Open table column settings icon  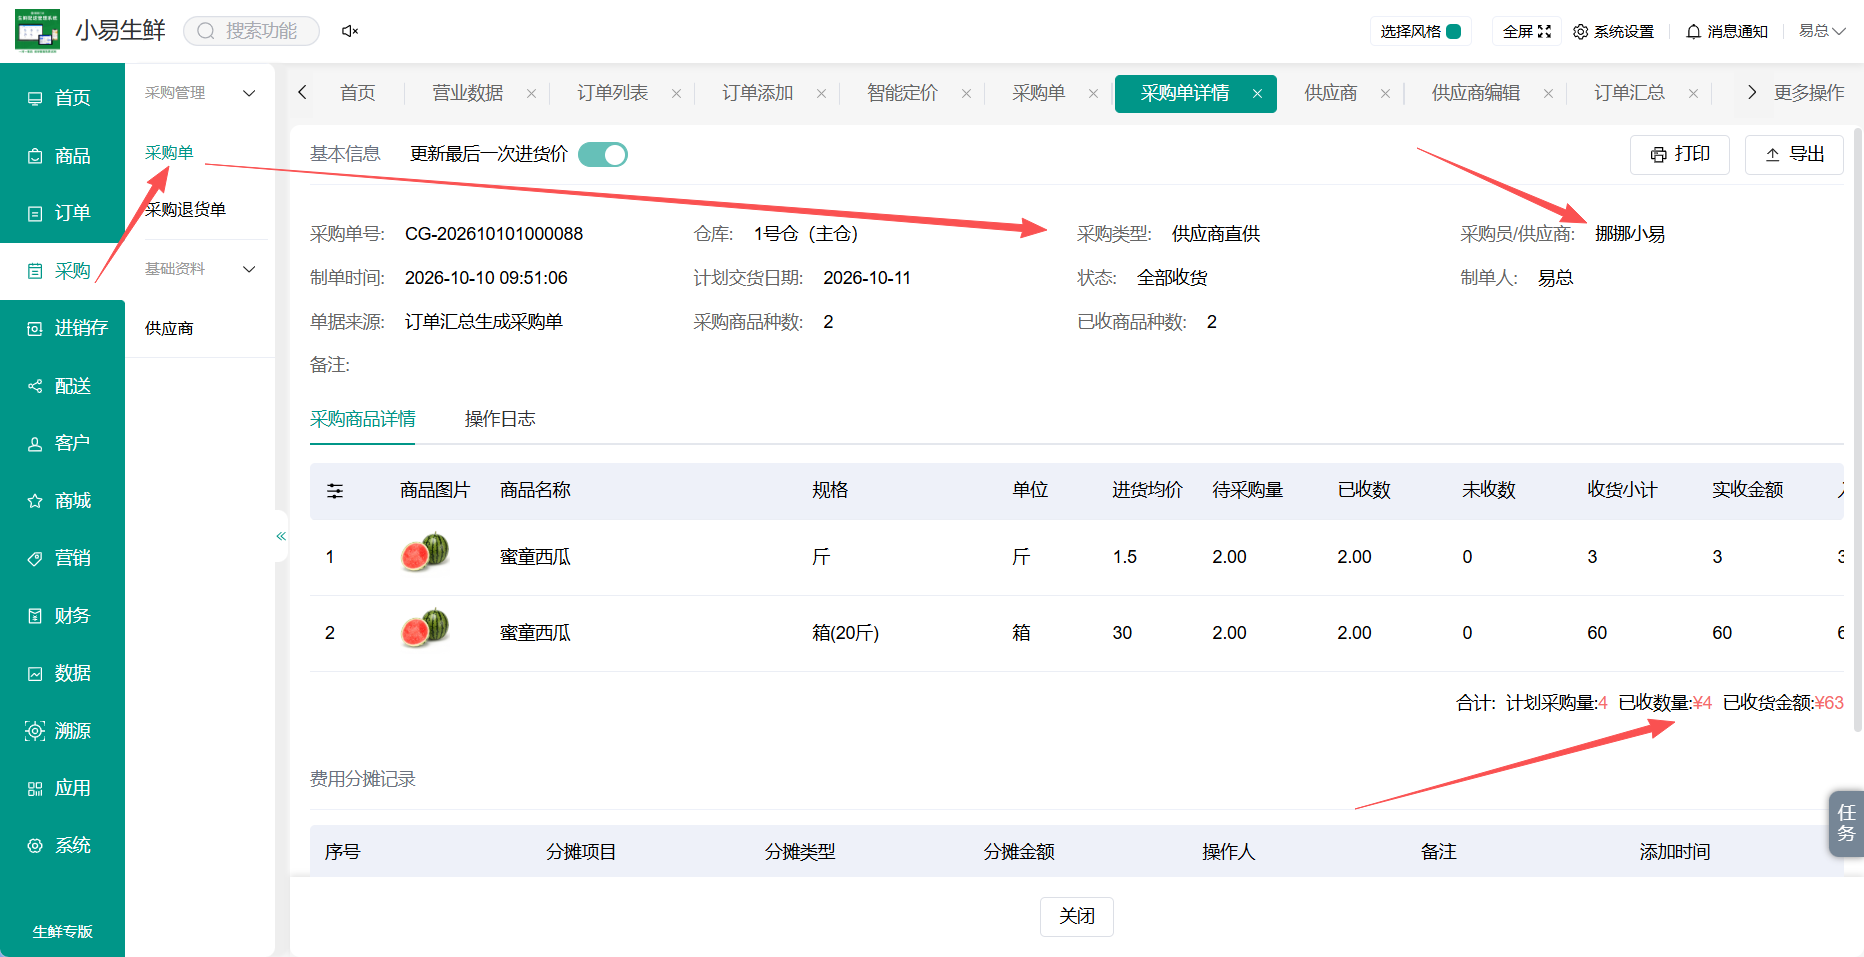click(x=335, y=491)
